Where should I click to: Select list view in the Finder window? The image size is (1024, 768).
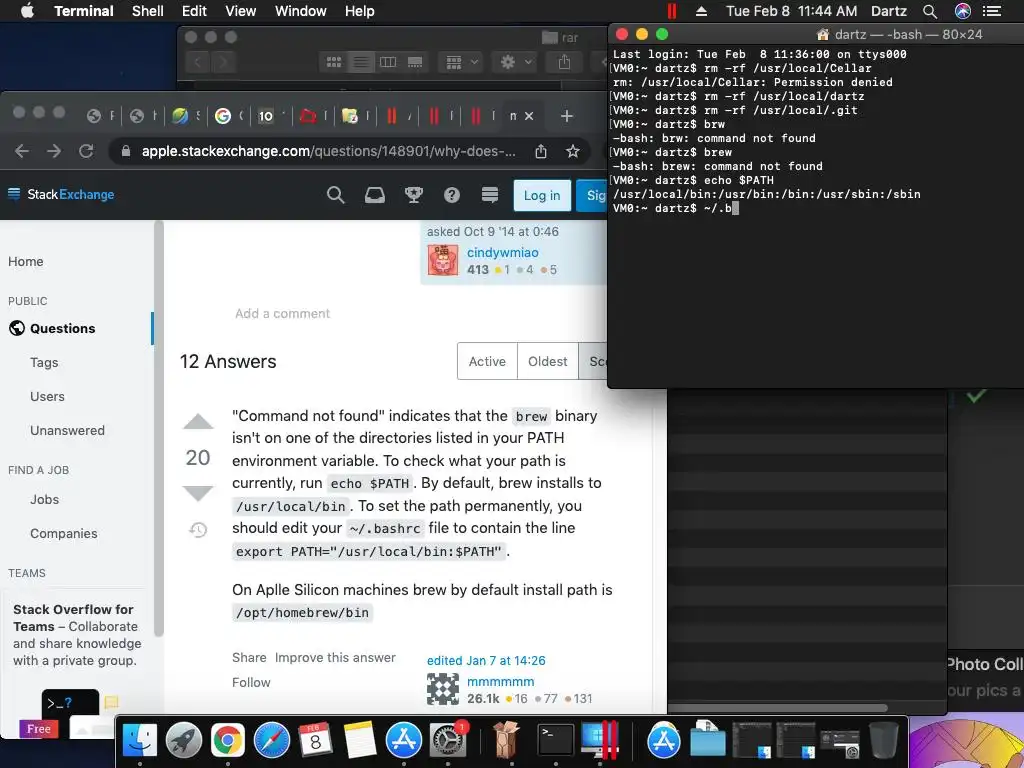point(360,62)
